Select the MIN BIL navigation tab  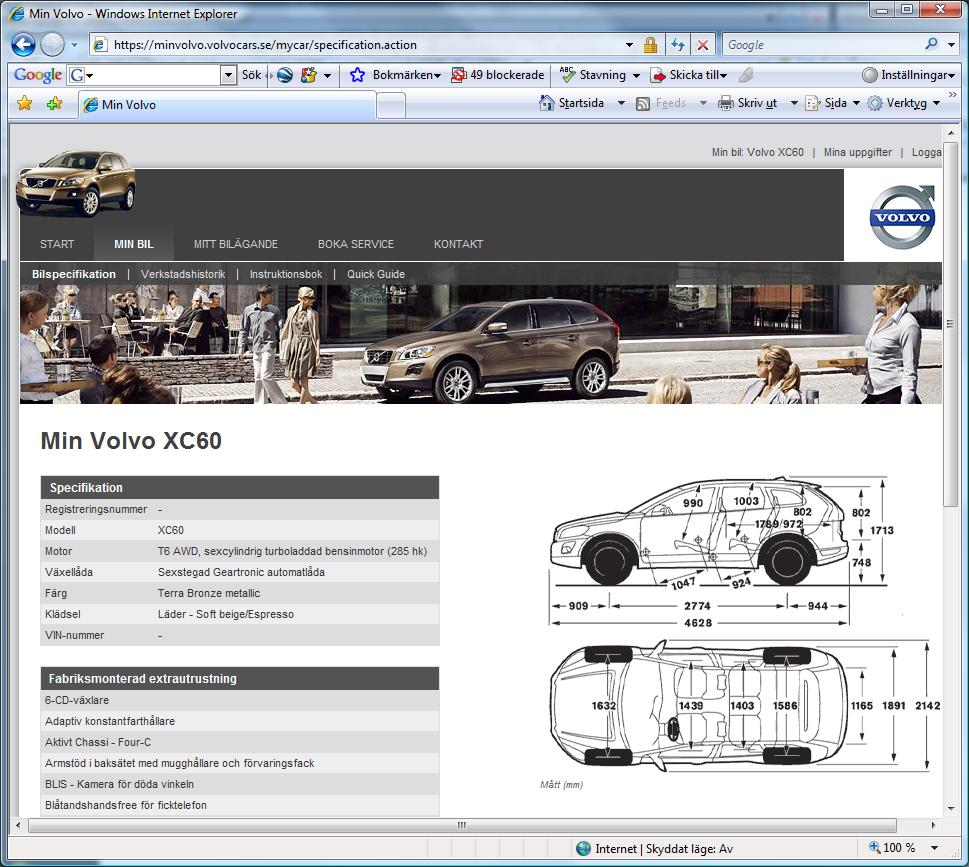click(x=133, y=244)
